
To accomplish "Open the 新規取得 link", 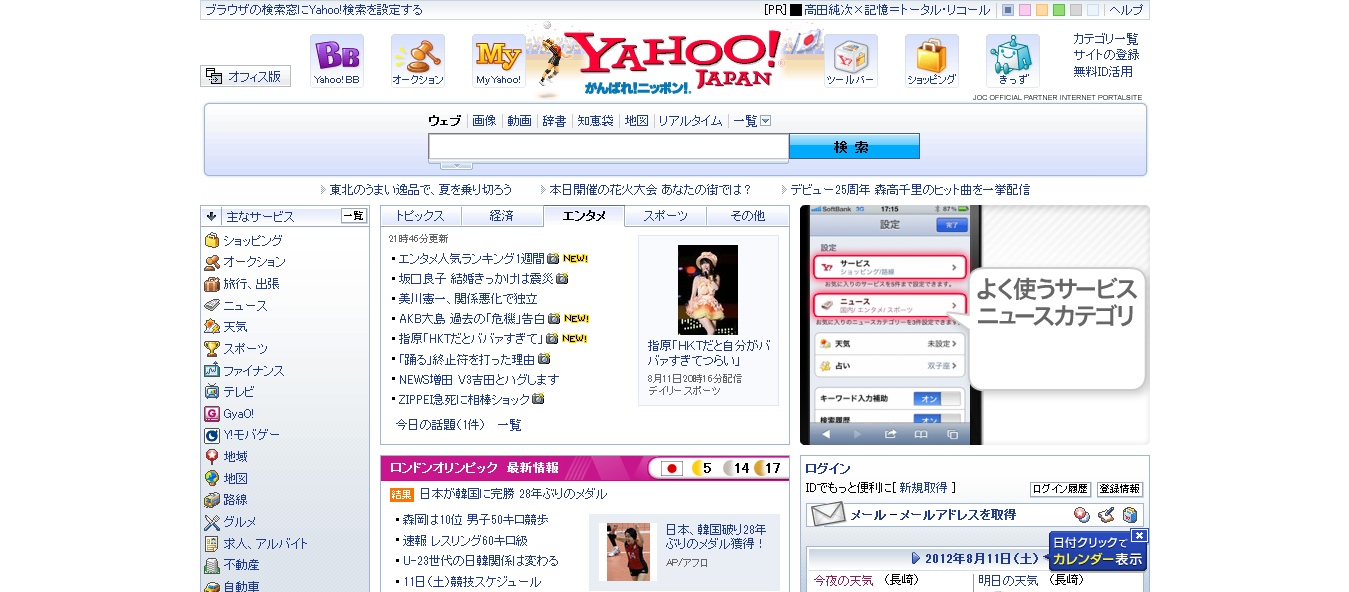I will click(x=922, y=488).
